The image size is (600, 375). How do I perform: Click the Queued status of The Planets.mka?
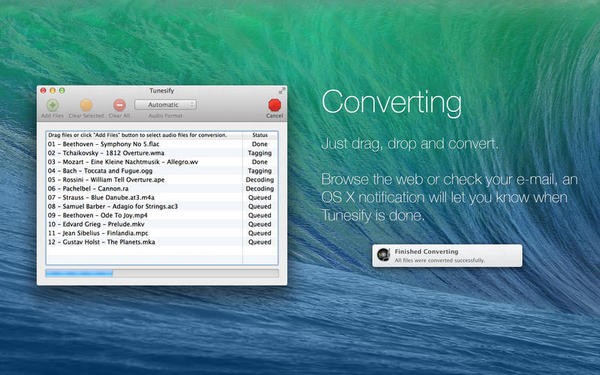coord(260,242)
